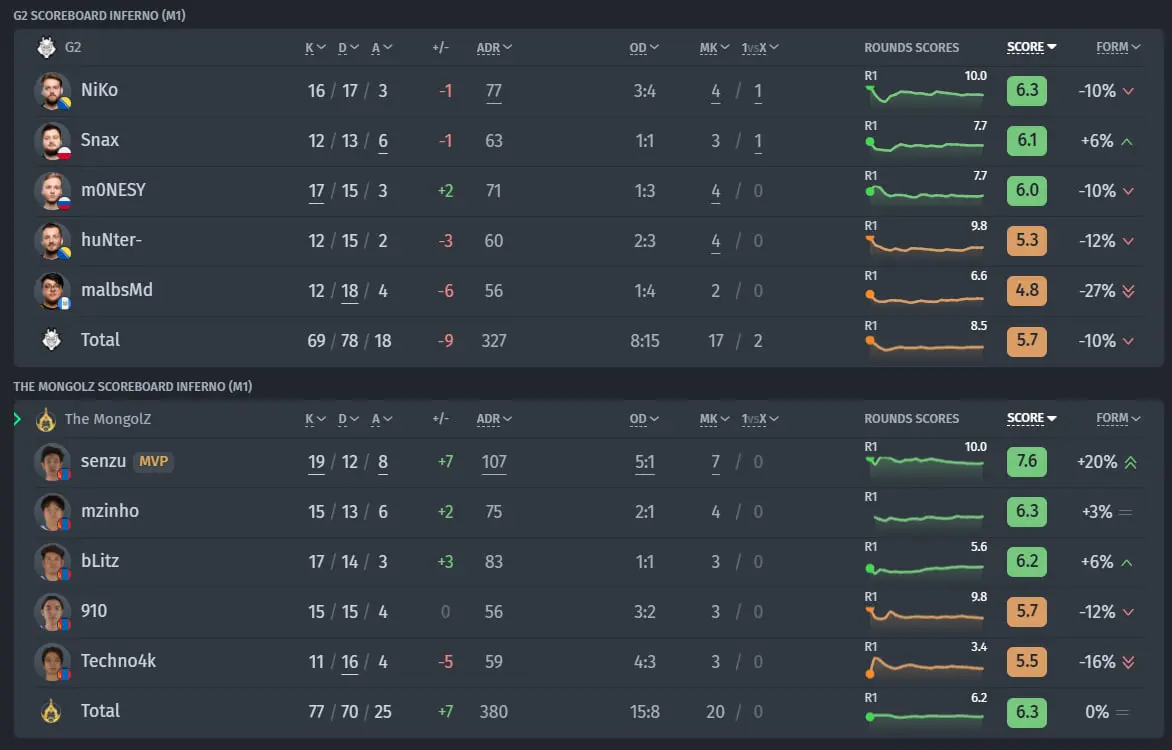Open Techno4k's player avatar

click(52, 663)
